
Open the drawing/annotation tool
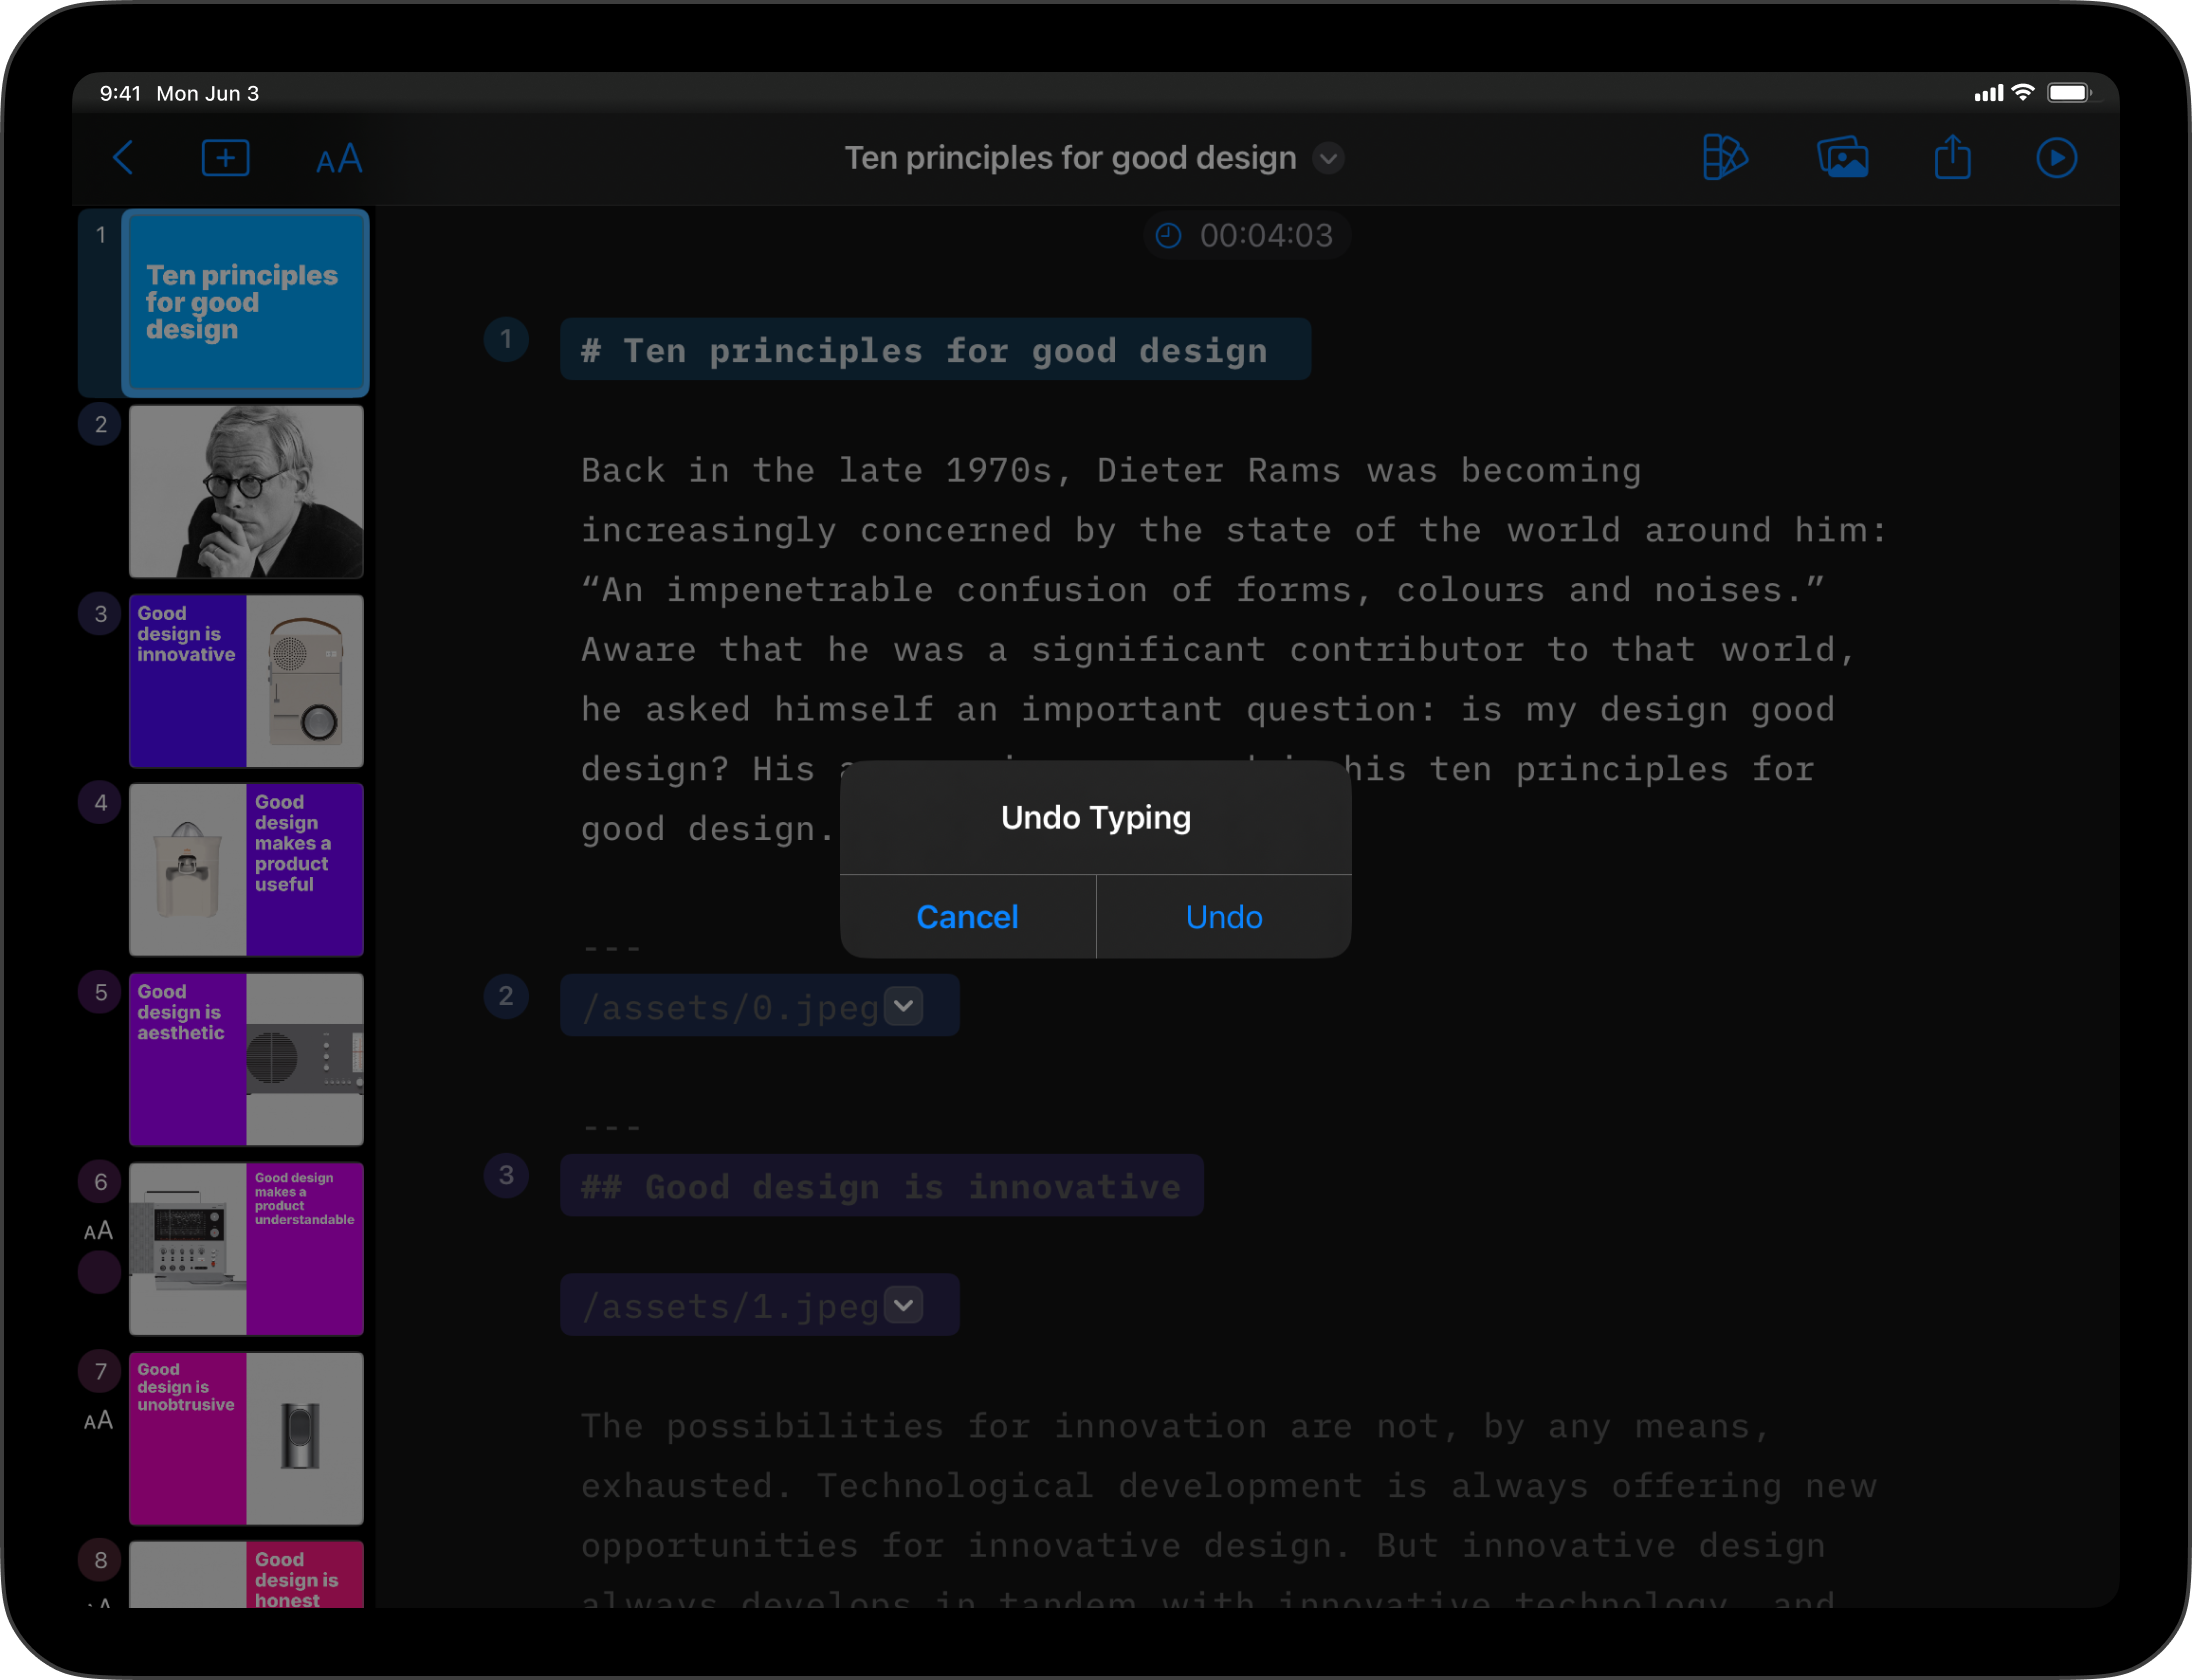point(1724,157)
